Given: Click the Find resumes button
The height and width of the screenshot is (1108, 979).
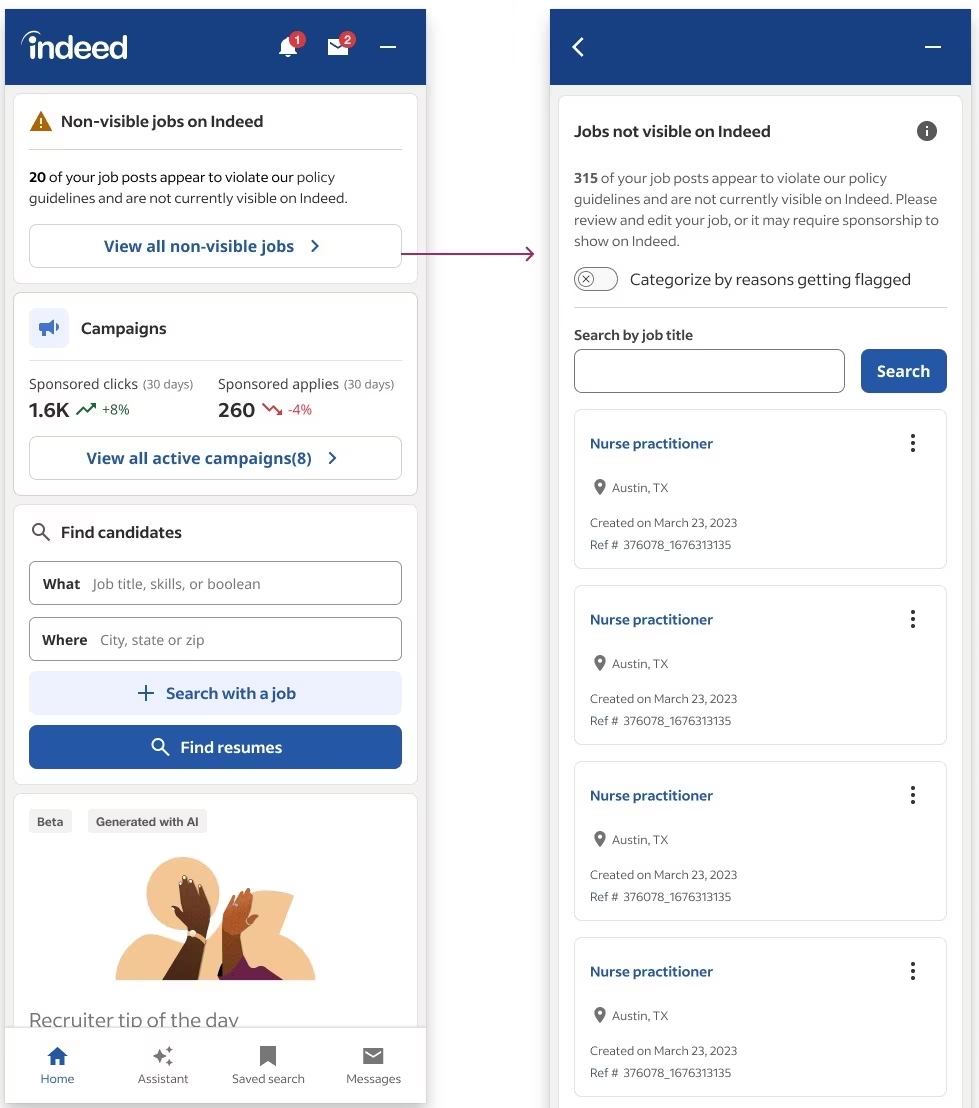Looking at the screenshot, I should click(216, 747).
